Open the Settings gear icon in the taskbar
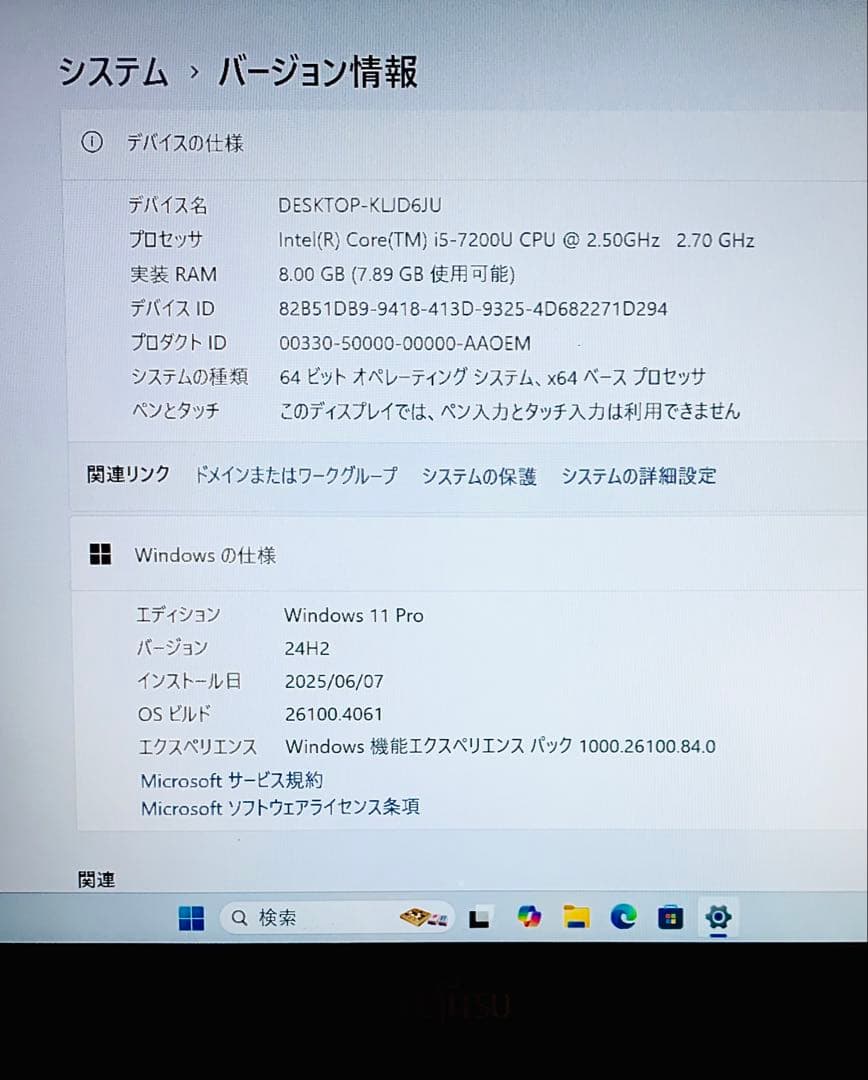Viewport: 868px width, 1080px height. 719,917
